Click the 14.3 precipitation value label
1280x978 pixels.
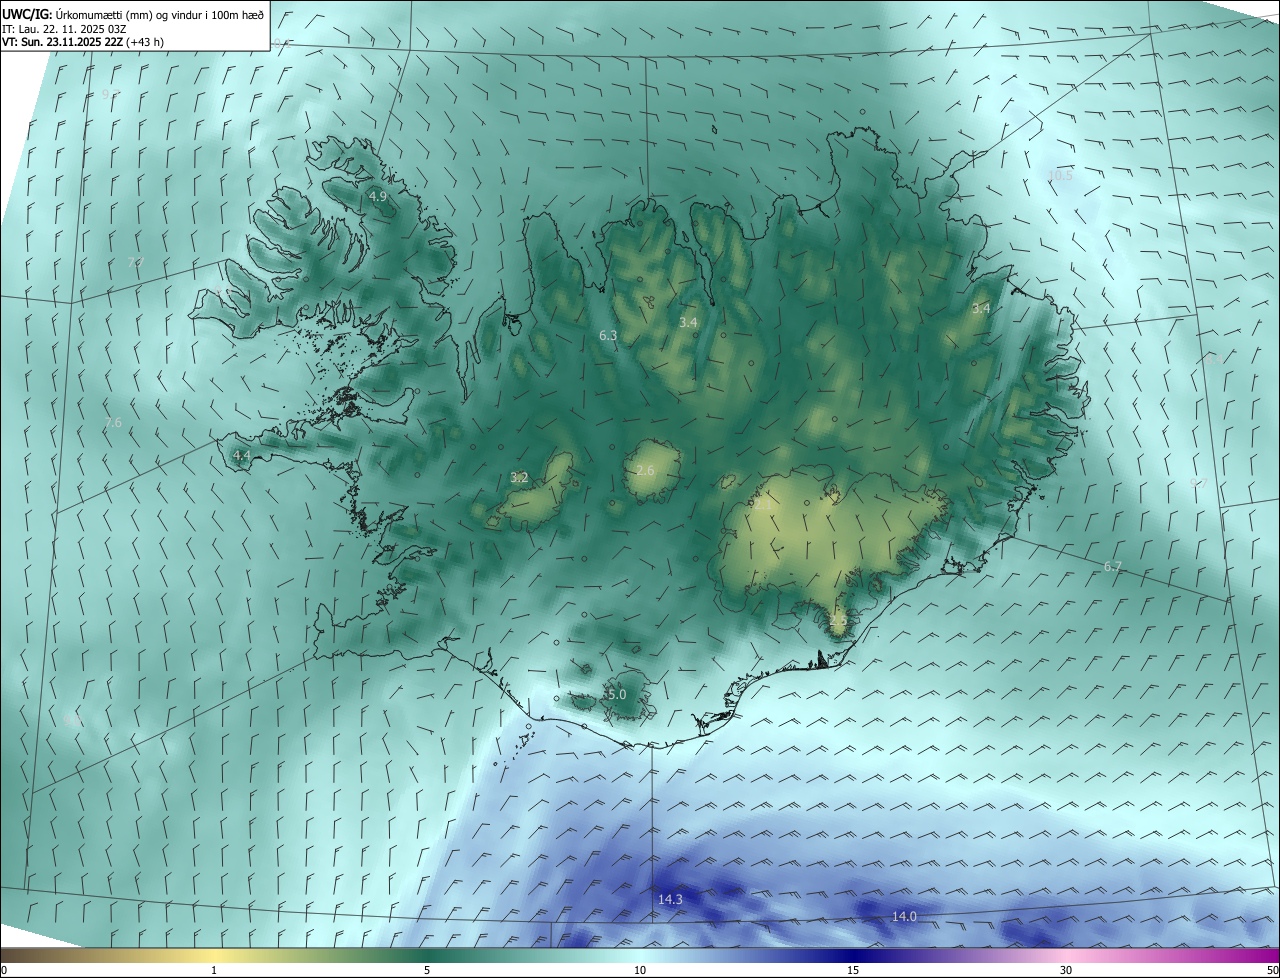[x=670, y=900]
